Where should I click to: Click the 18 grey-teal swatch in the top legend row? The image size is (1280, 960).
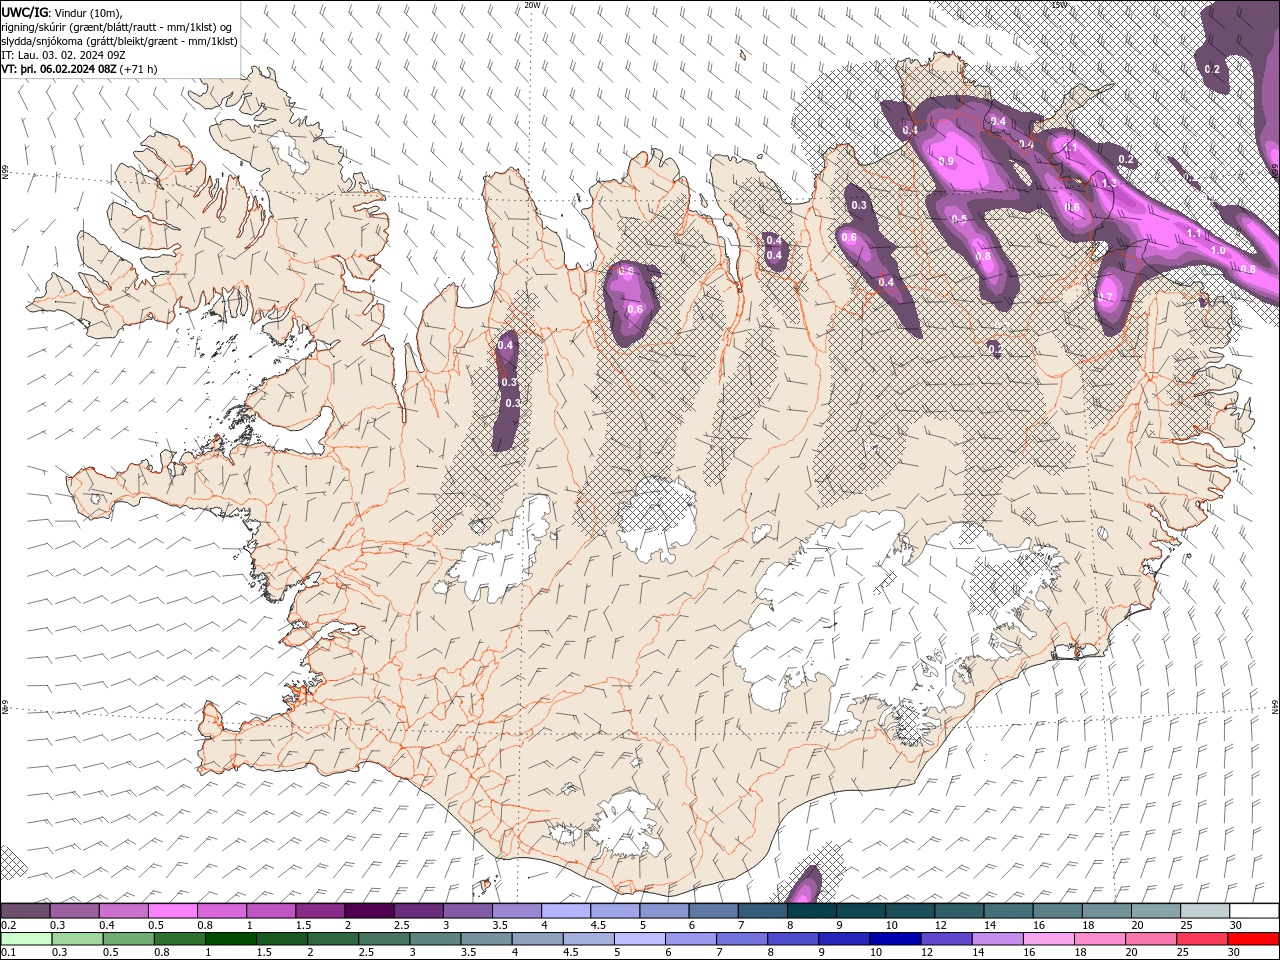[x=1106, y=910]
